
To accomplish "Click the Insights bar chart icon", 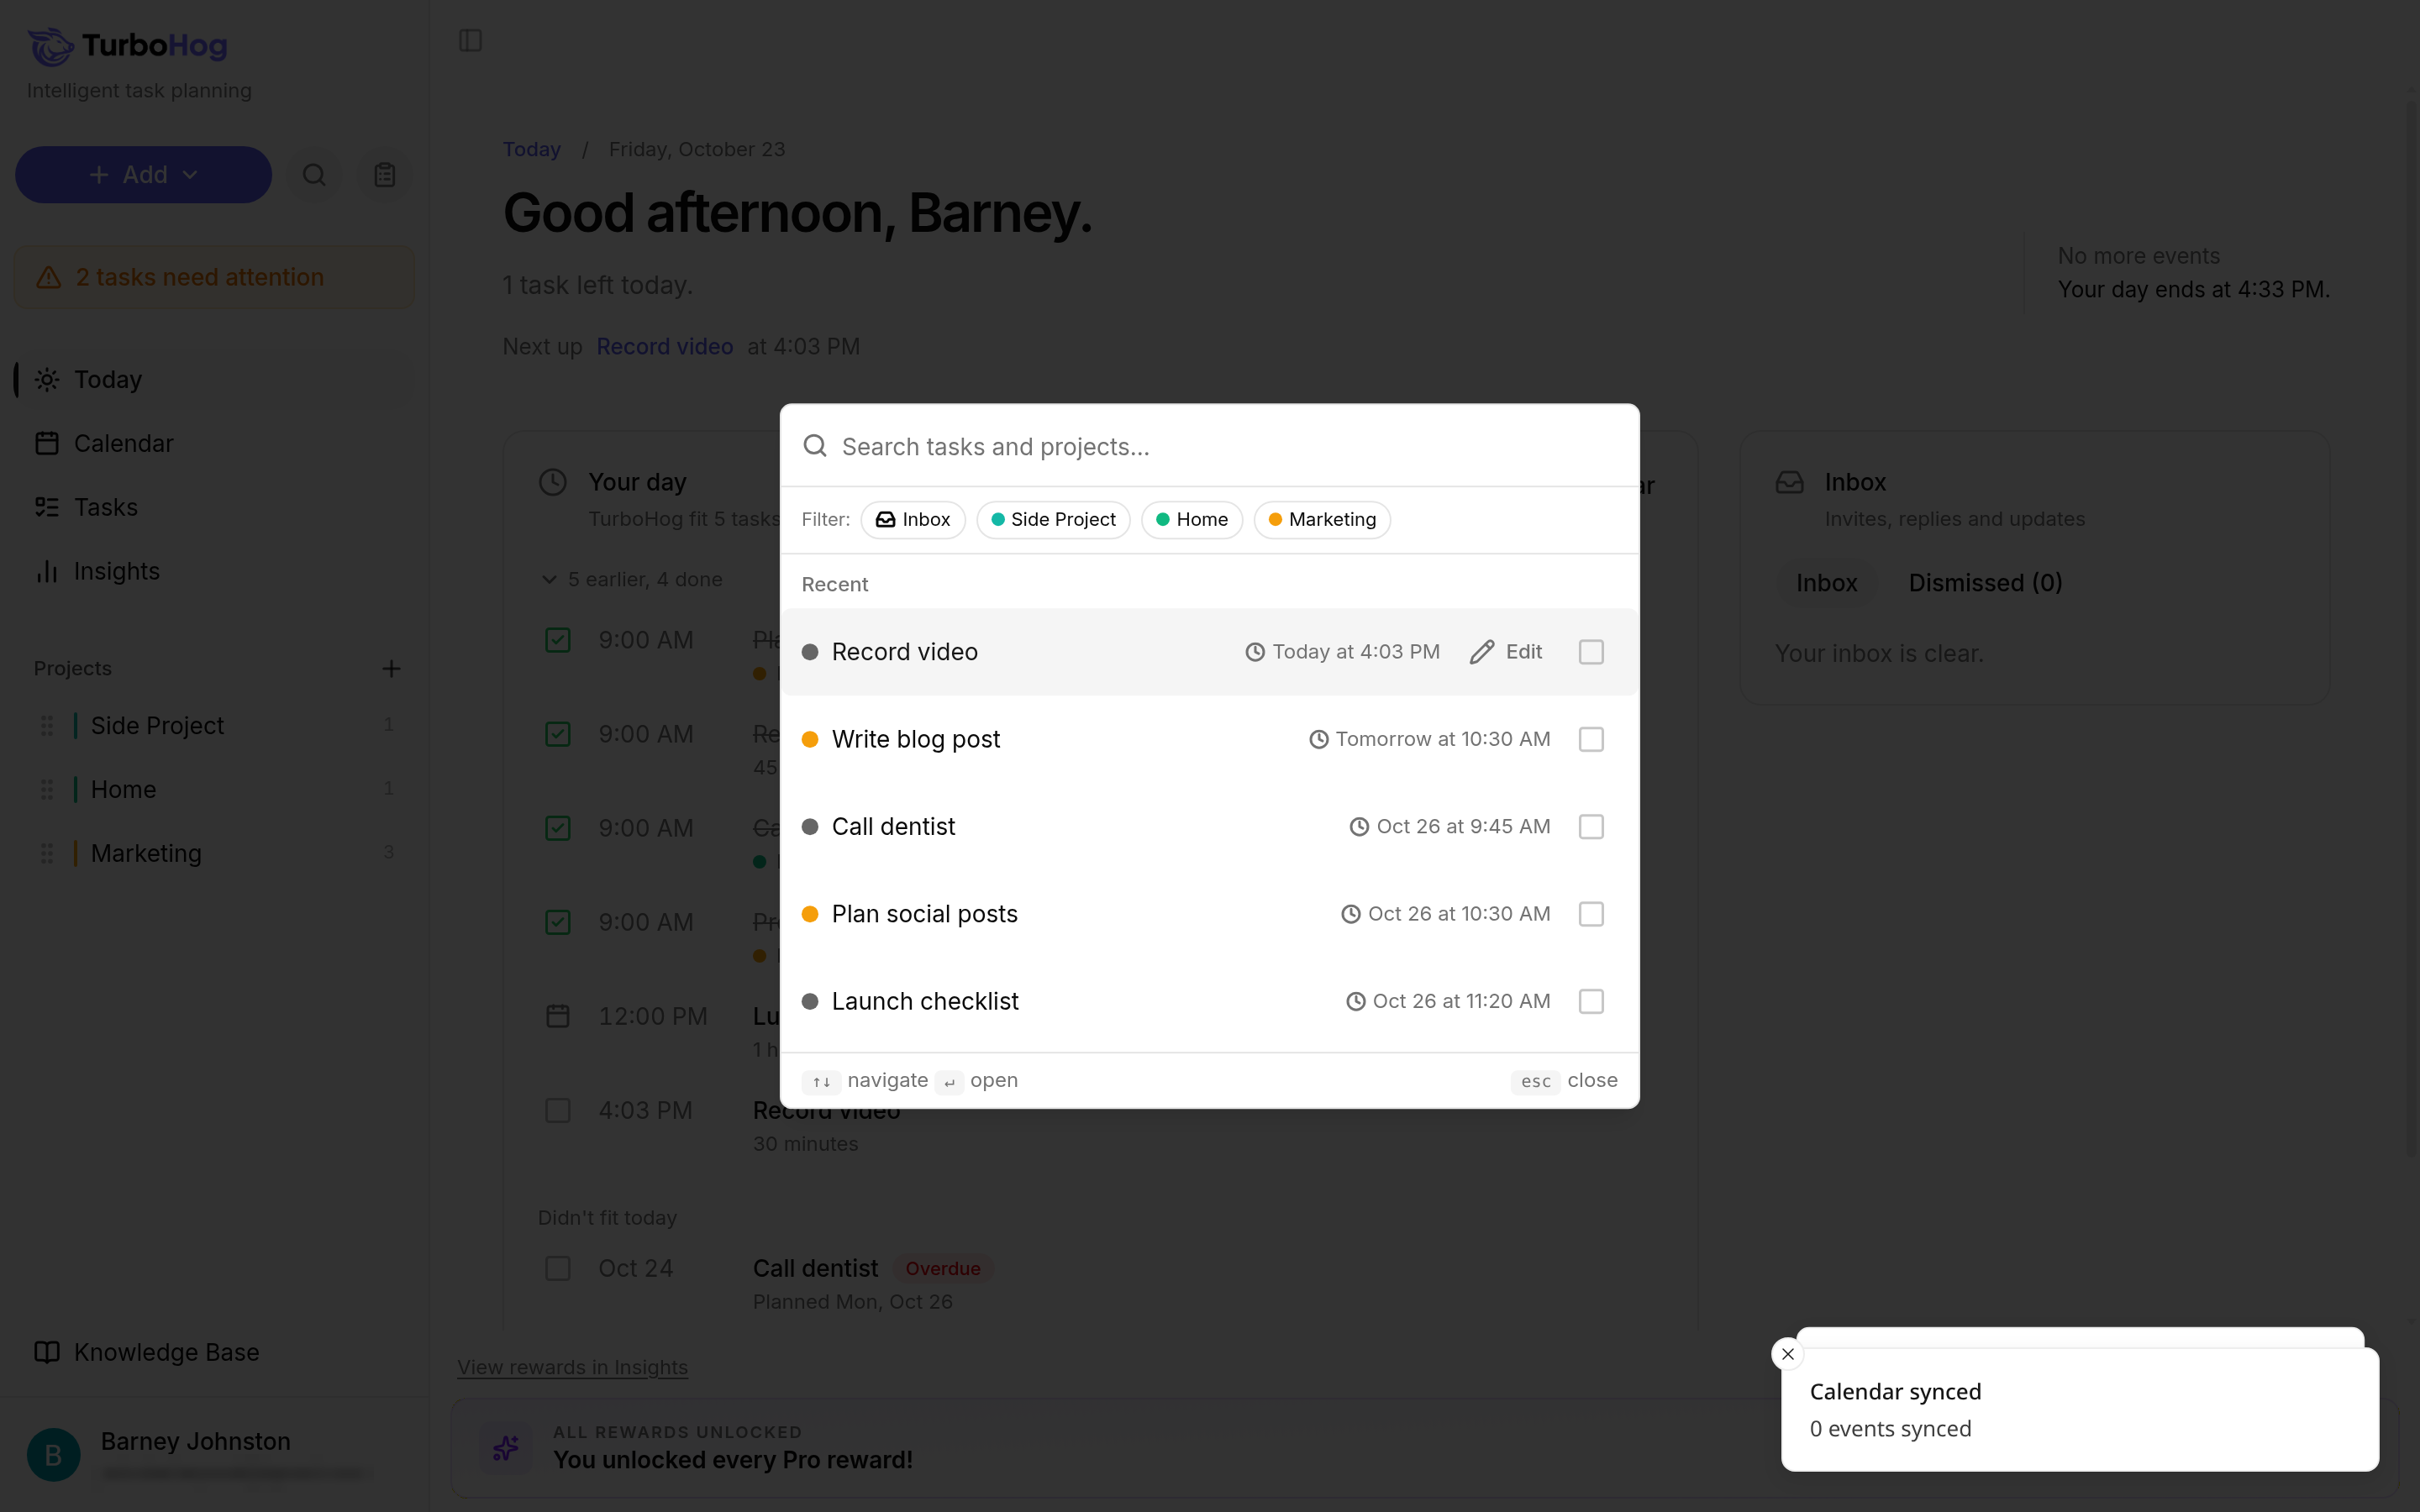I will click(x=47, y=571).
